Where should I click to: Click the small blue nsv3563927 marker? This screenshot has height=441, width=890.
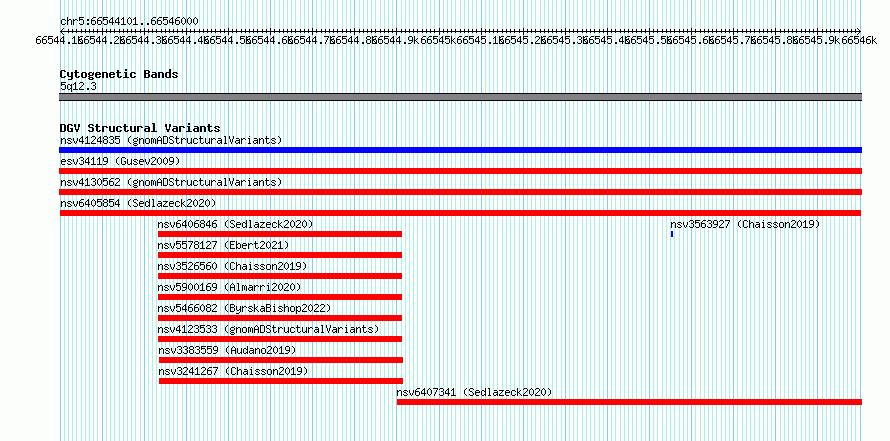coord(671,234)
